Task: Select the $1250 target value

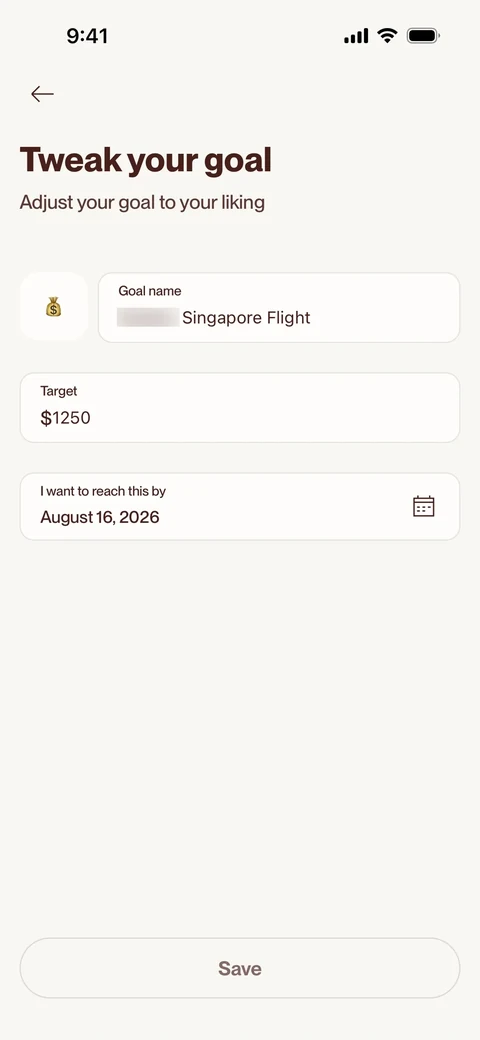Action: tap(66, 418)
